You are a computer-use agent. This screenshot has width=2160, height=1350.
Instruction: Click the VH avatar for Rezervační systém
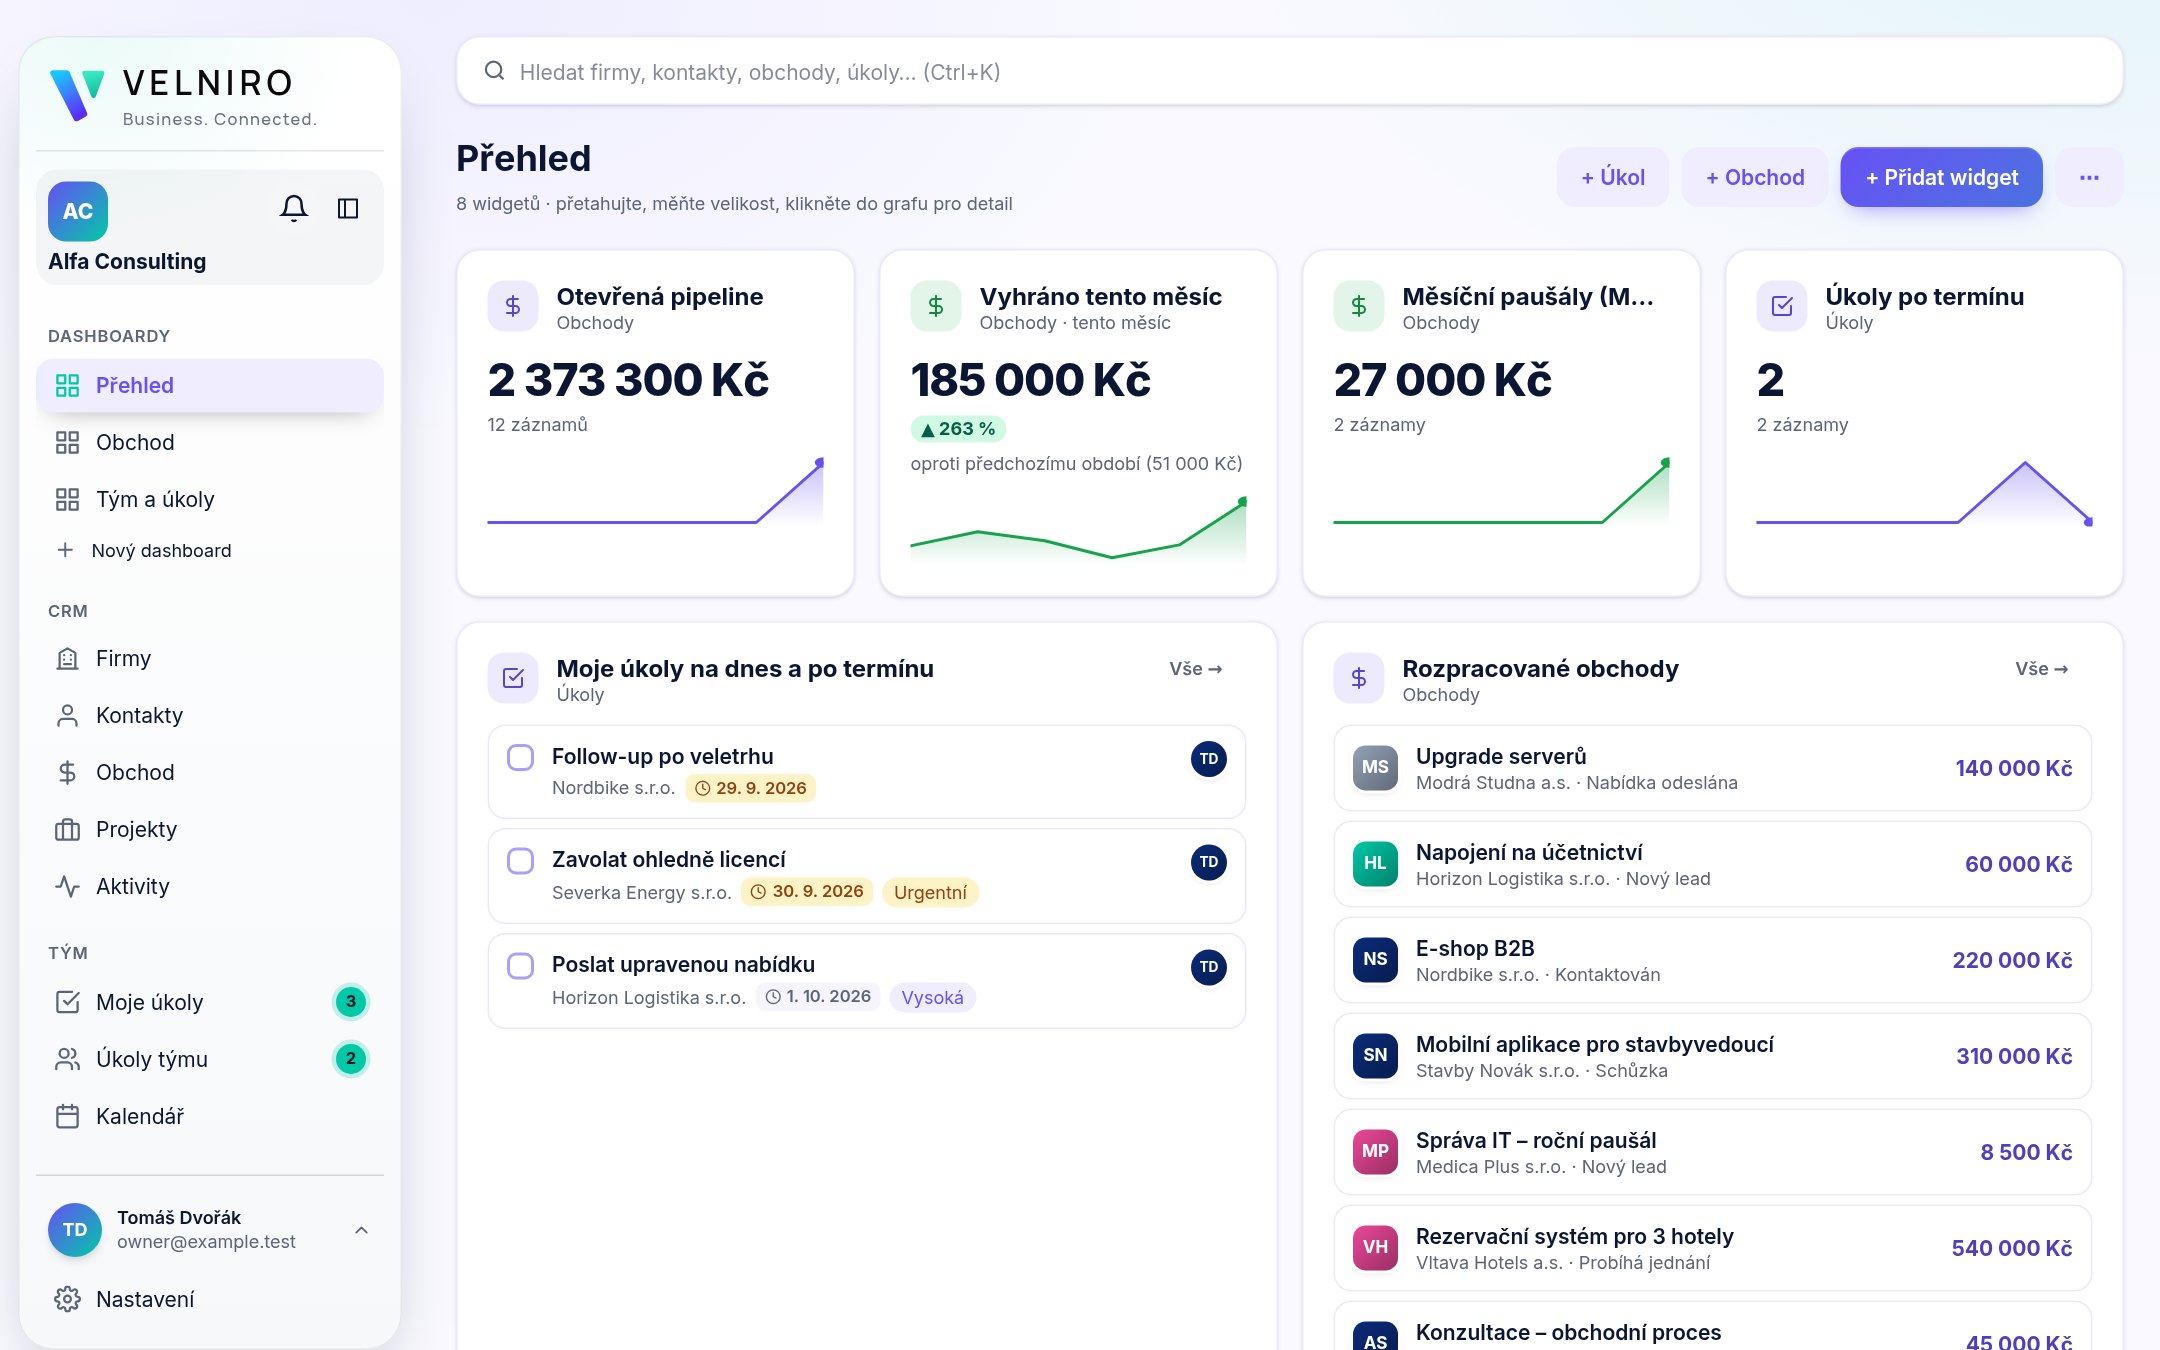[1375, 1247]
